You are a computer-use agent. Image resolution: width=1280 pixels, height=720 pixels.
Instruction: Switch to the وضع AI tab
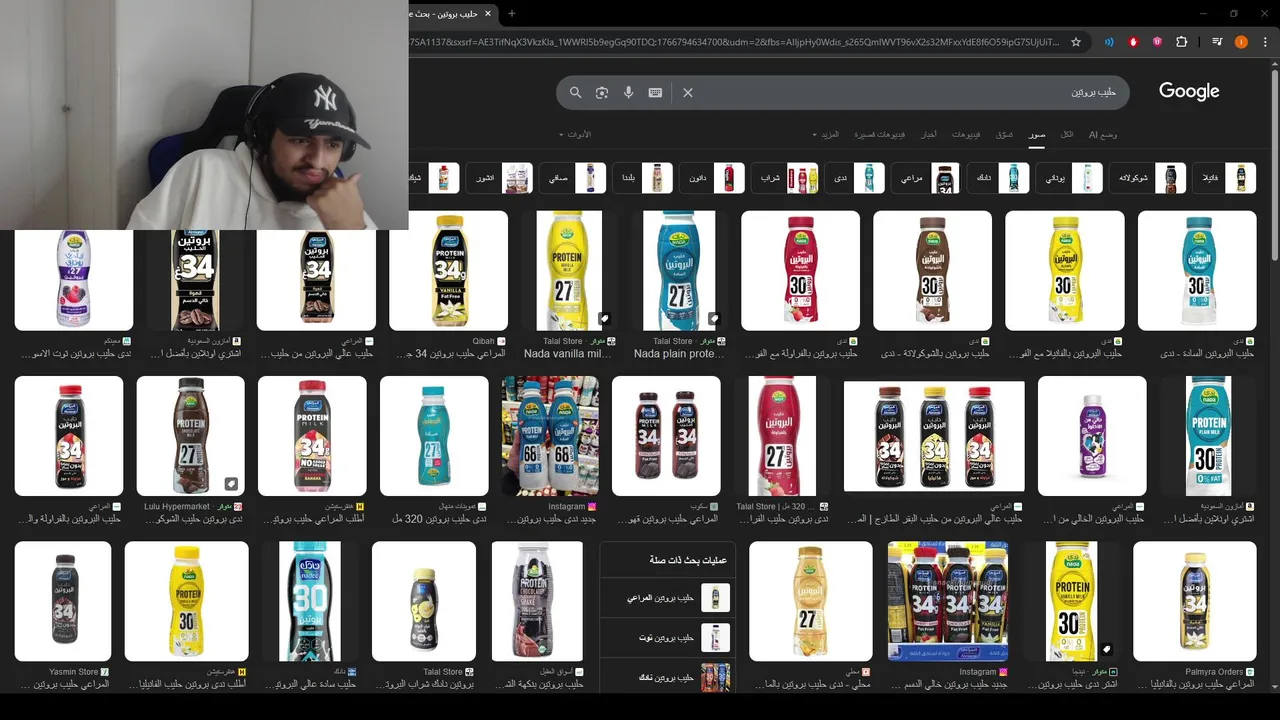click(1103, 134)
